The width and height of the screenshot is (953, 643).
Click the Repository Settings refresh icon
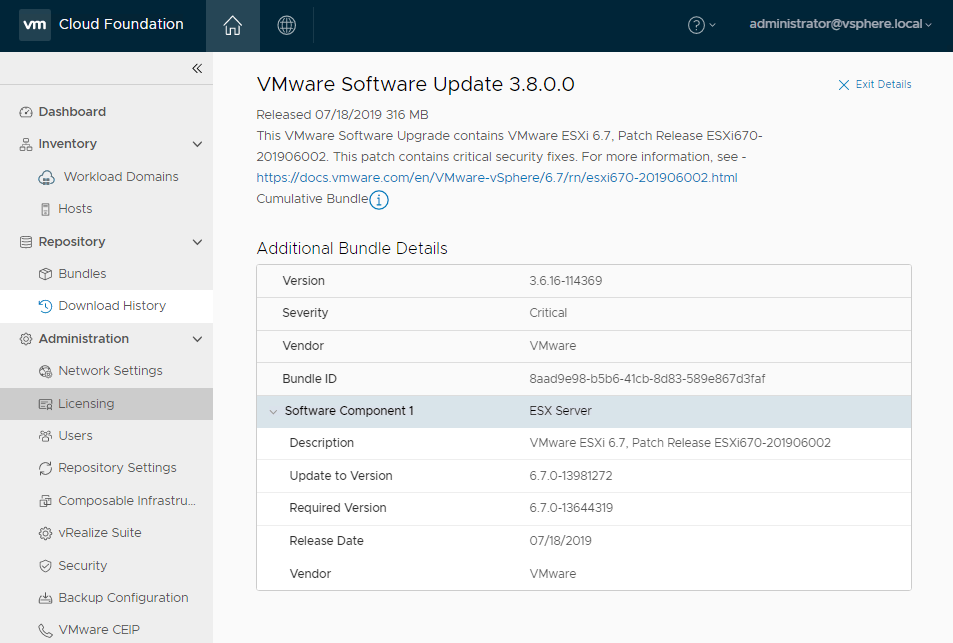click(45, 468)
